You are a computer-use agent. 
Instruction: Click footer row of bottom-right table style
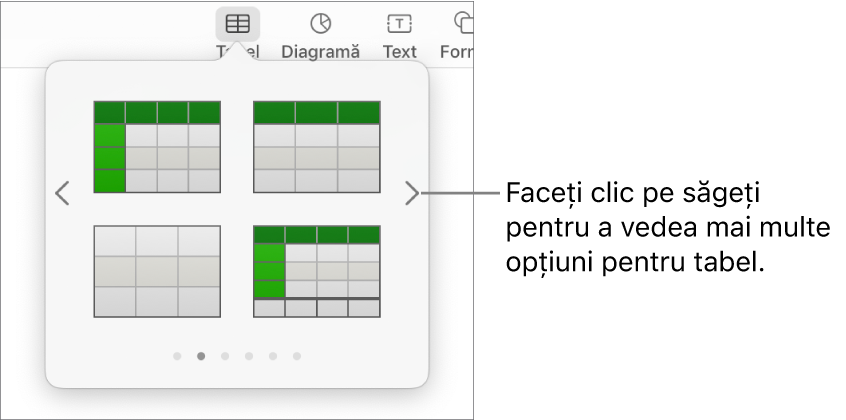tap(317, 308)
